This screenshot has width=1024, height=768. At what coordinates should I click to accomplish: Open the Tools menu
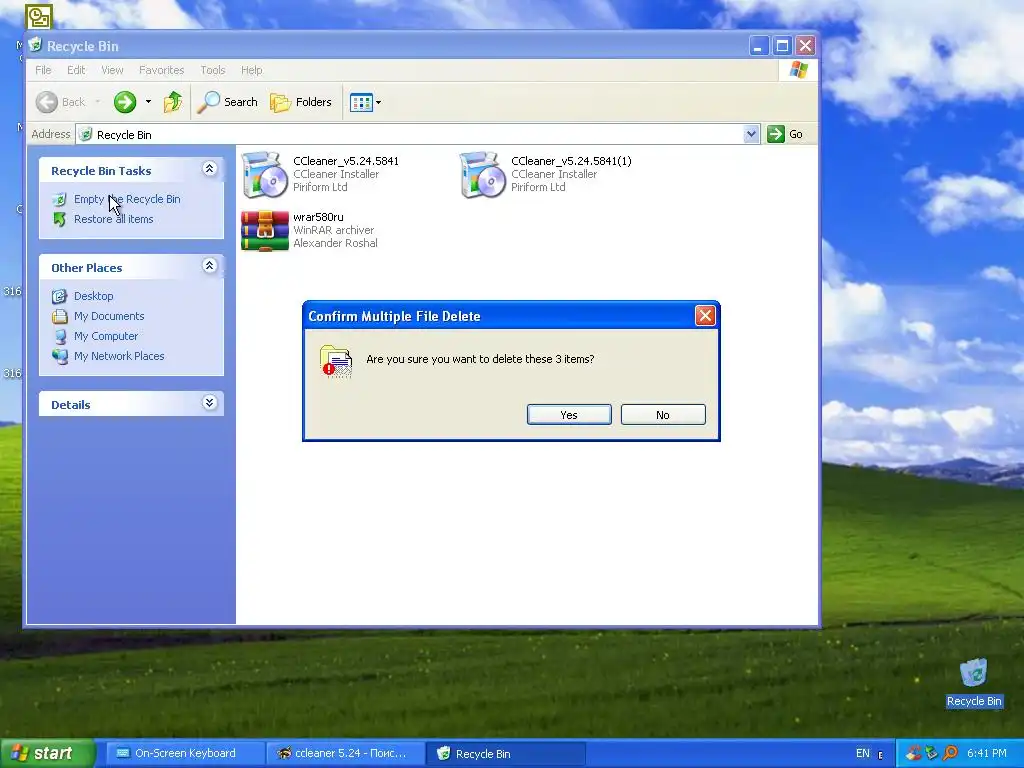pos(212,70)
